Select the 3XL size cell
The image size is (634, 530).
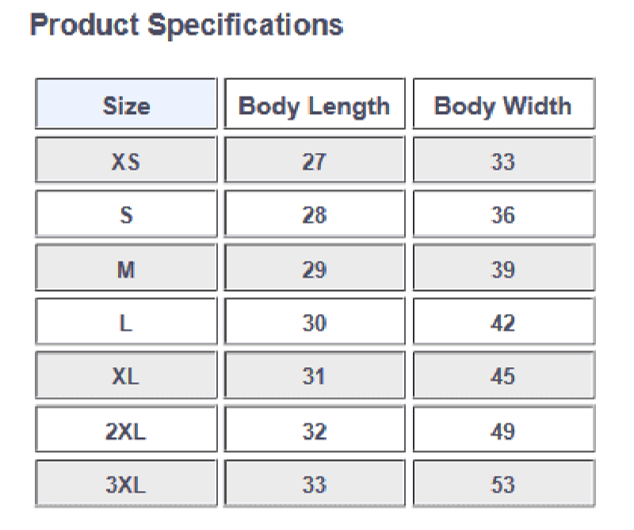click(x=126, y=485)
